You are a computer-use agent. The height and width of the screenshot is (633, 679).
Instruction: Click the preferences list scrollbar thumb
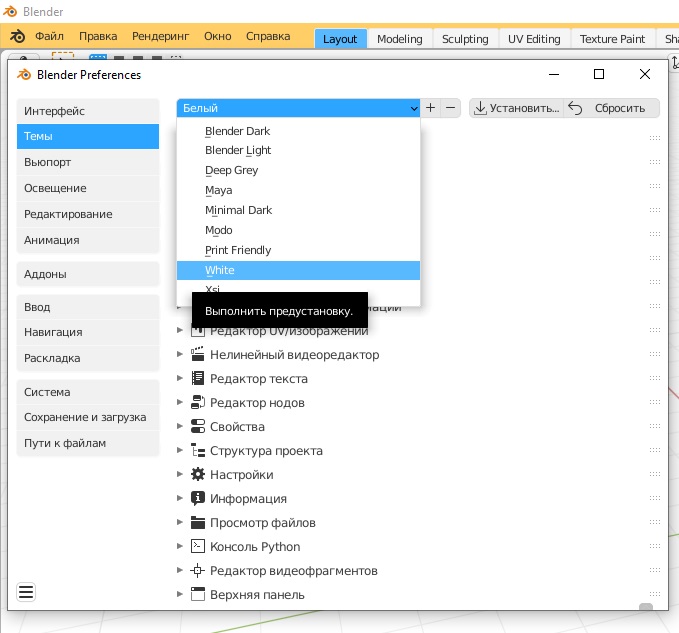(x=646, y=607)
